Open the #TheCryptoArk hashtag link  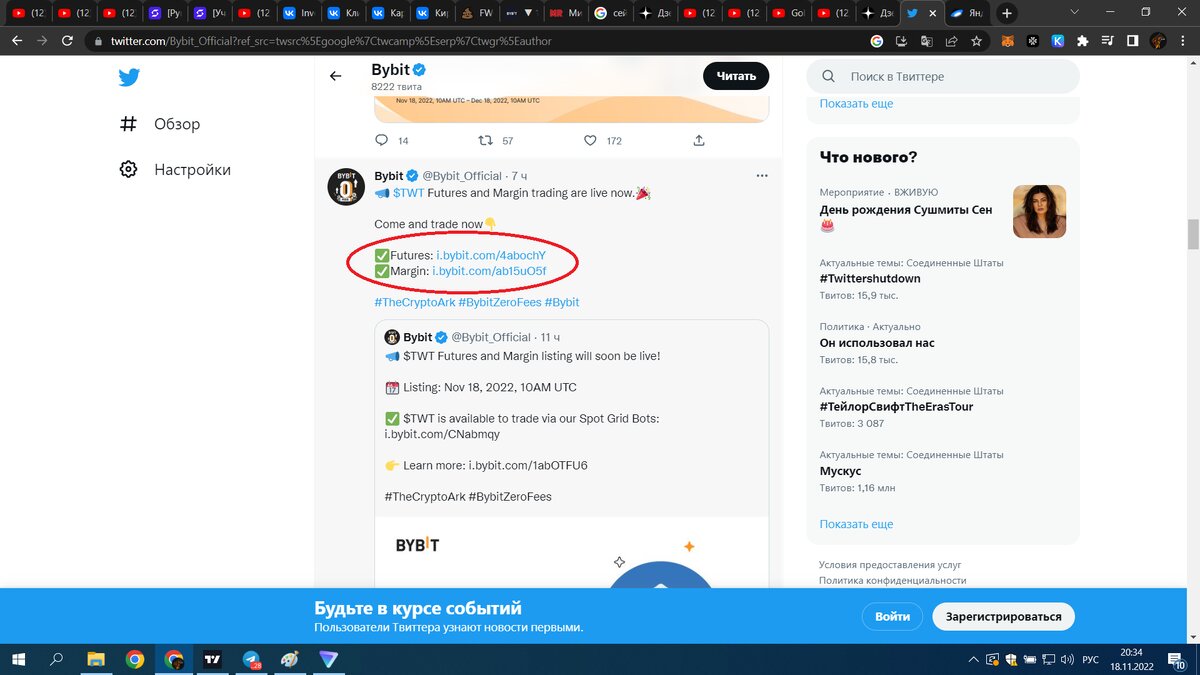coord(414,302)
